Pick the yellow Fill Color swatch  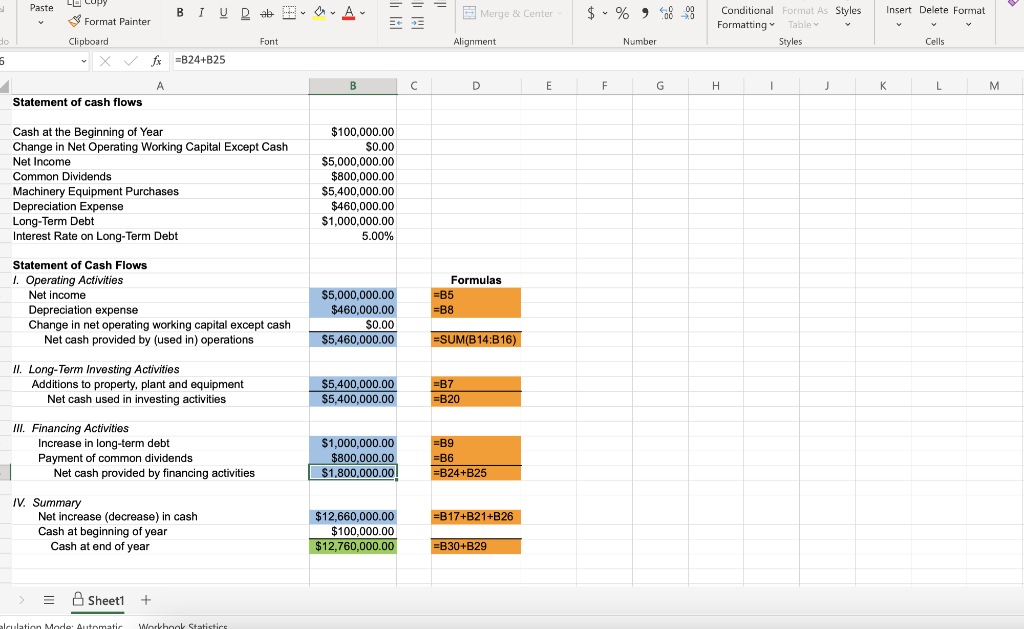(x=320, y=17)
